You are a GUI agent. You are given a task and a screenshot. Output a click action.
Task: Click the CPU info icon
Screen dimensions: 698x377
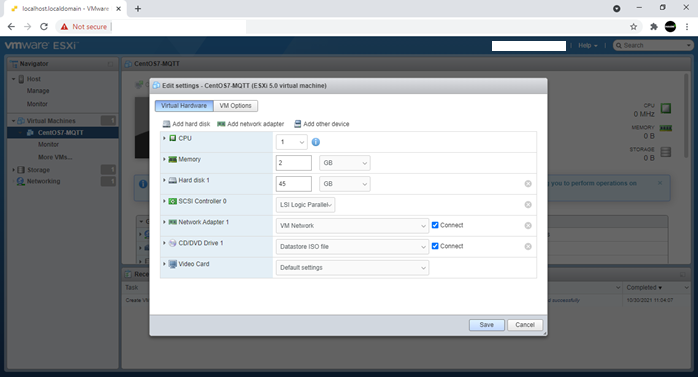click(316, 142)
